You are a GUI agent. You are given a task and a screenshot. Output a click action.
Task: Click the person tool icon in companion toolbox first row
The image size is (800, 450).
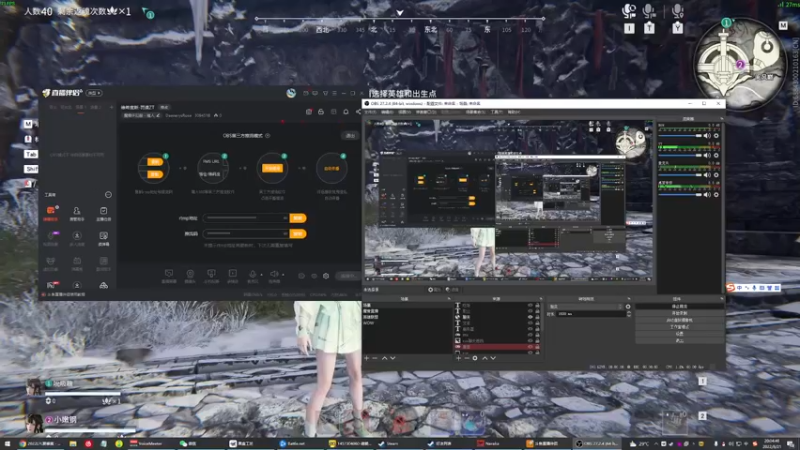pos(77,211)
